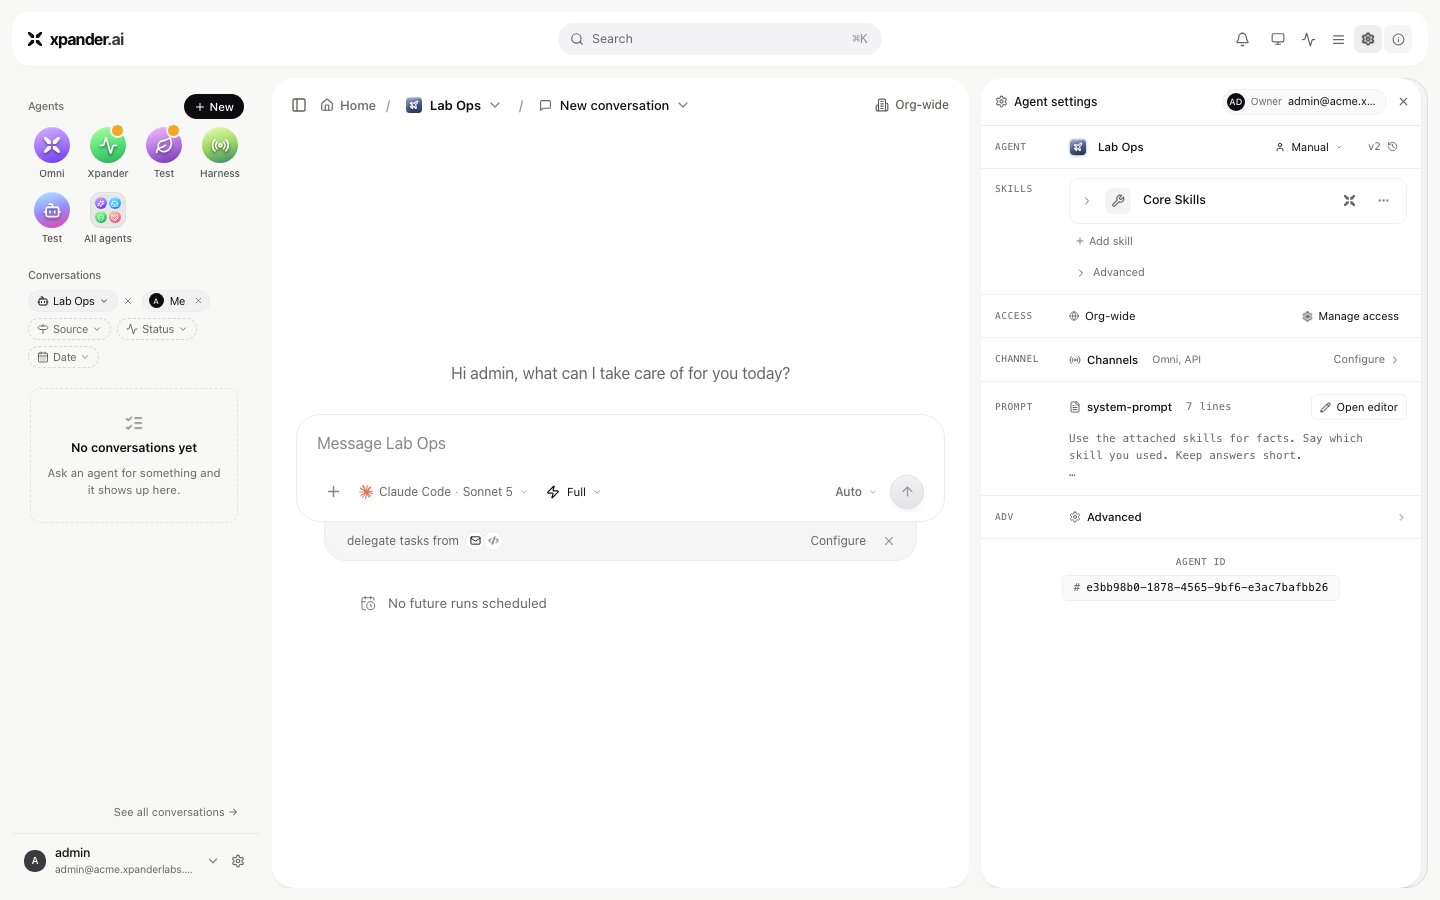The width and height of the screenshot is (1440, 900).
Task: Open New conversation breadcrumb dropdown
Action: 683,105
